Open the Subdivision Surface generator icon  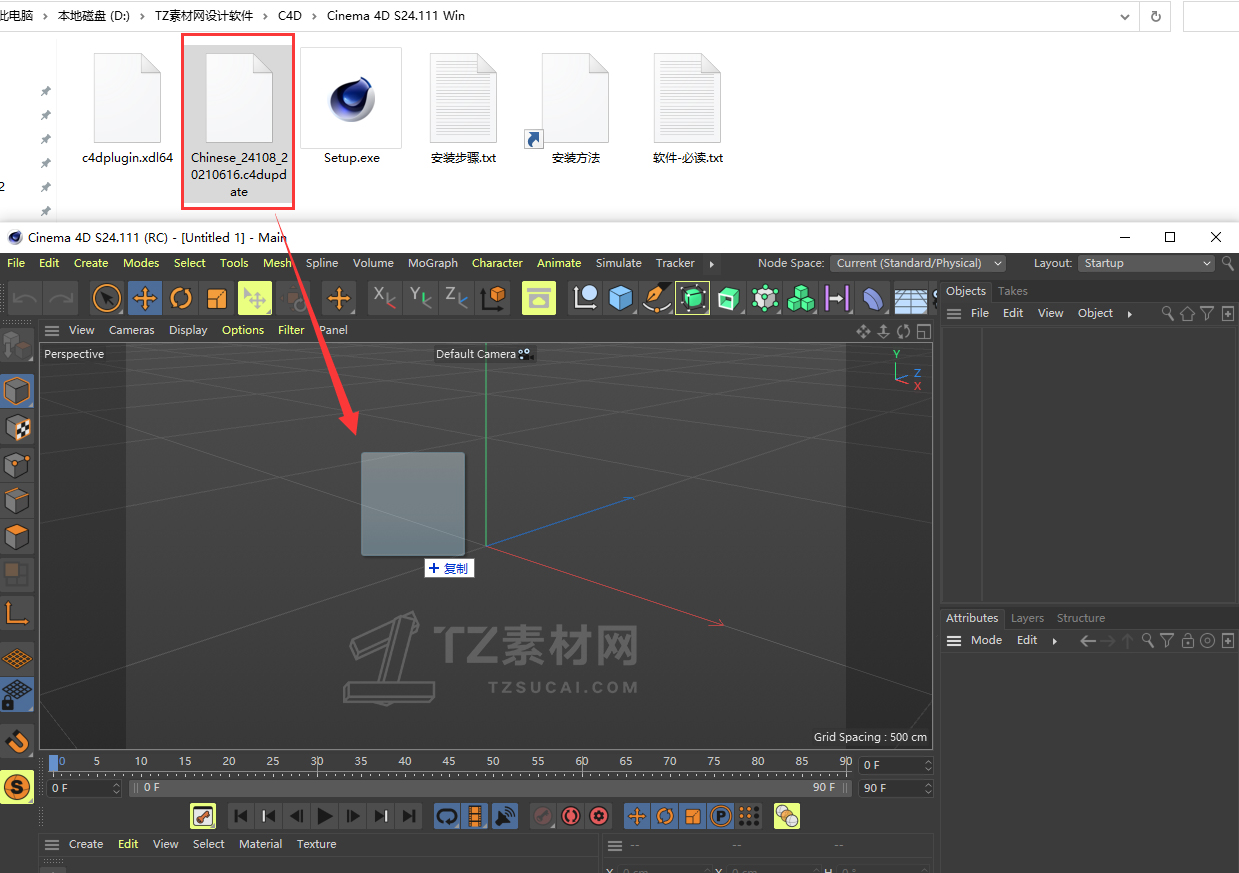pyautogui.click(x=692, y=298)
